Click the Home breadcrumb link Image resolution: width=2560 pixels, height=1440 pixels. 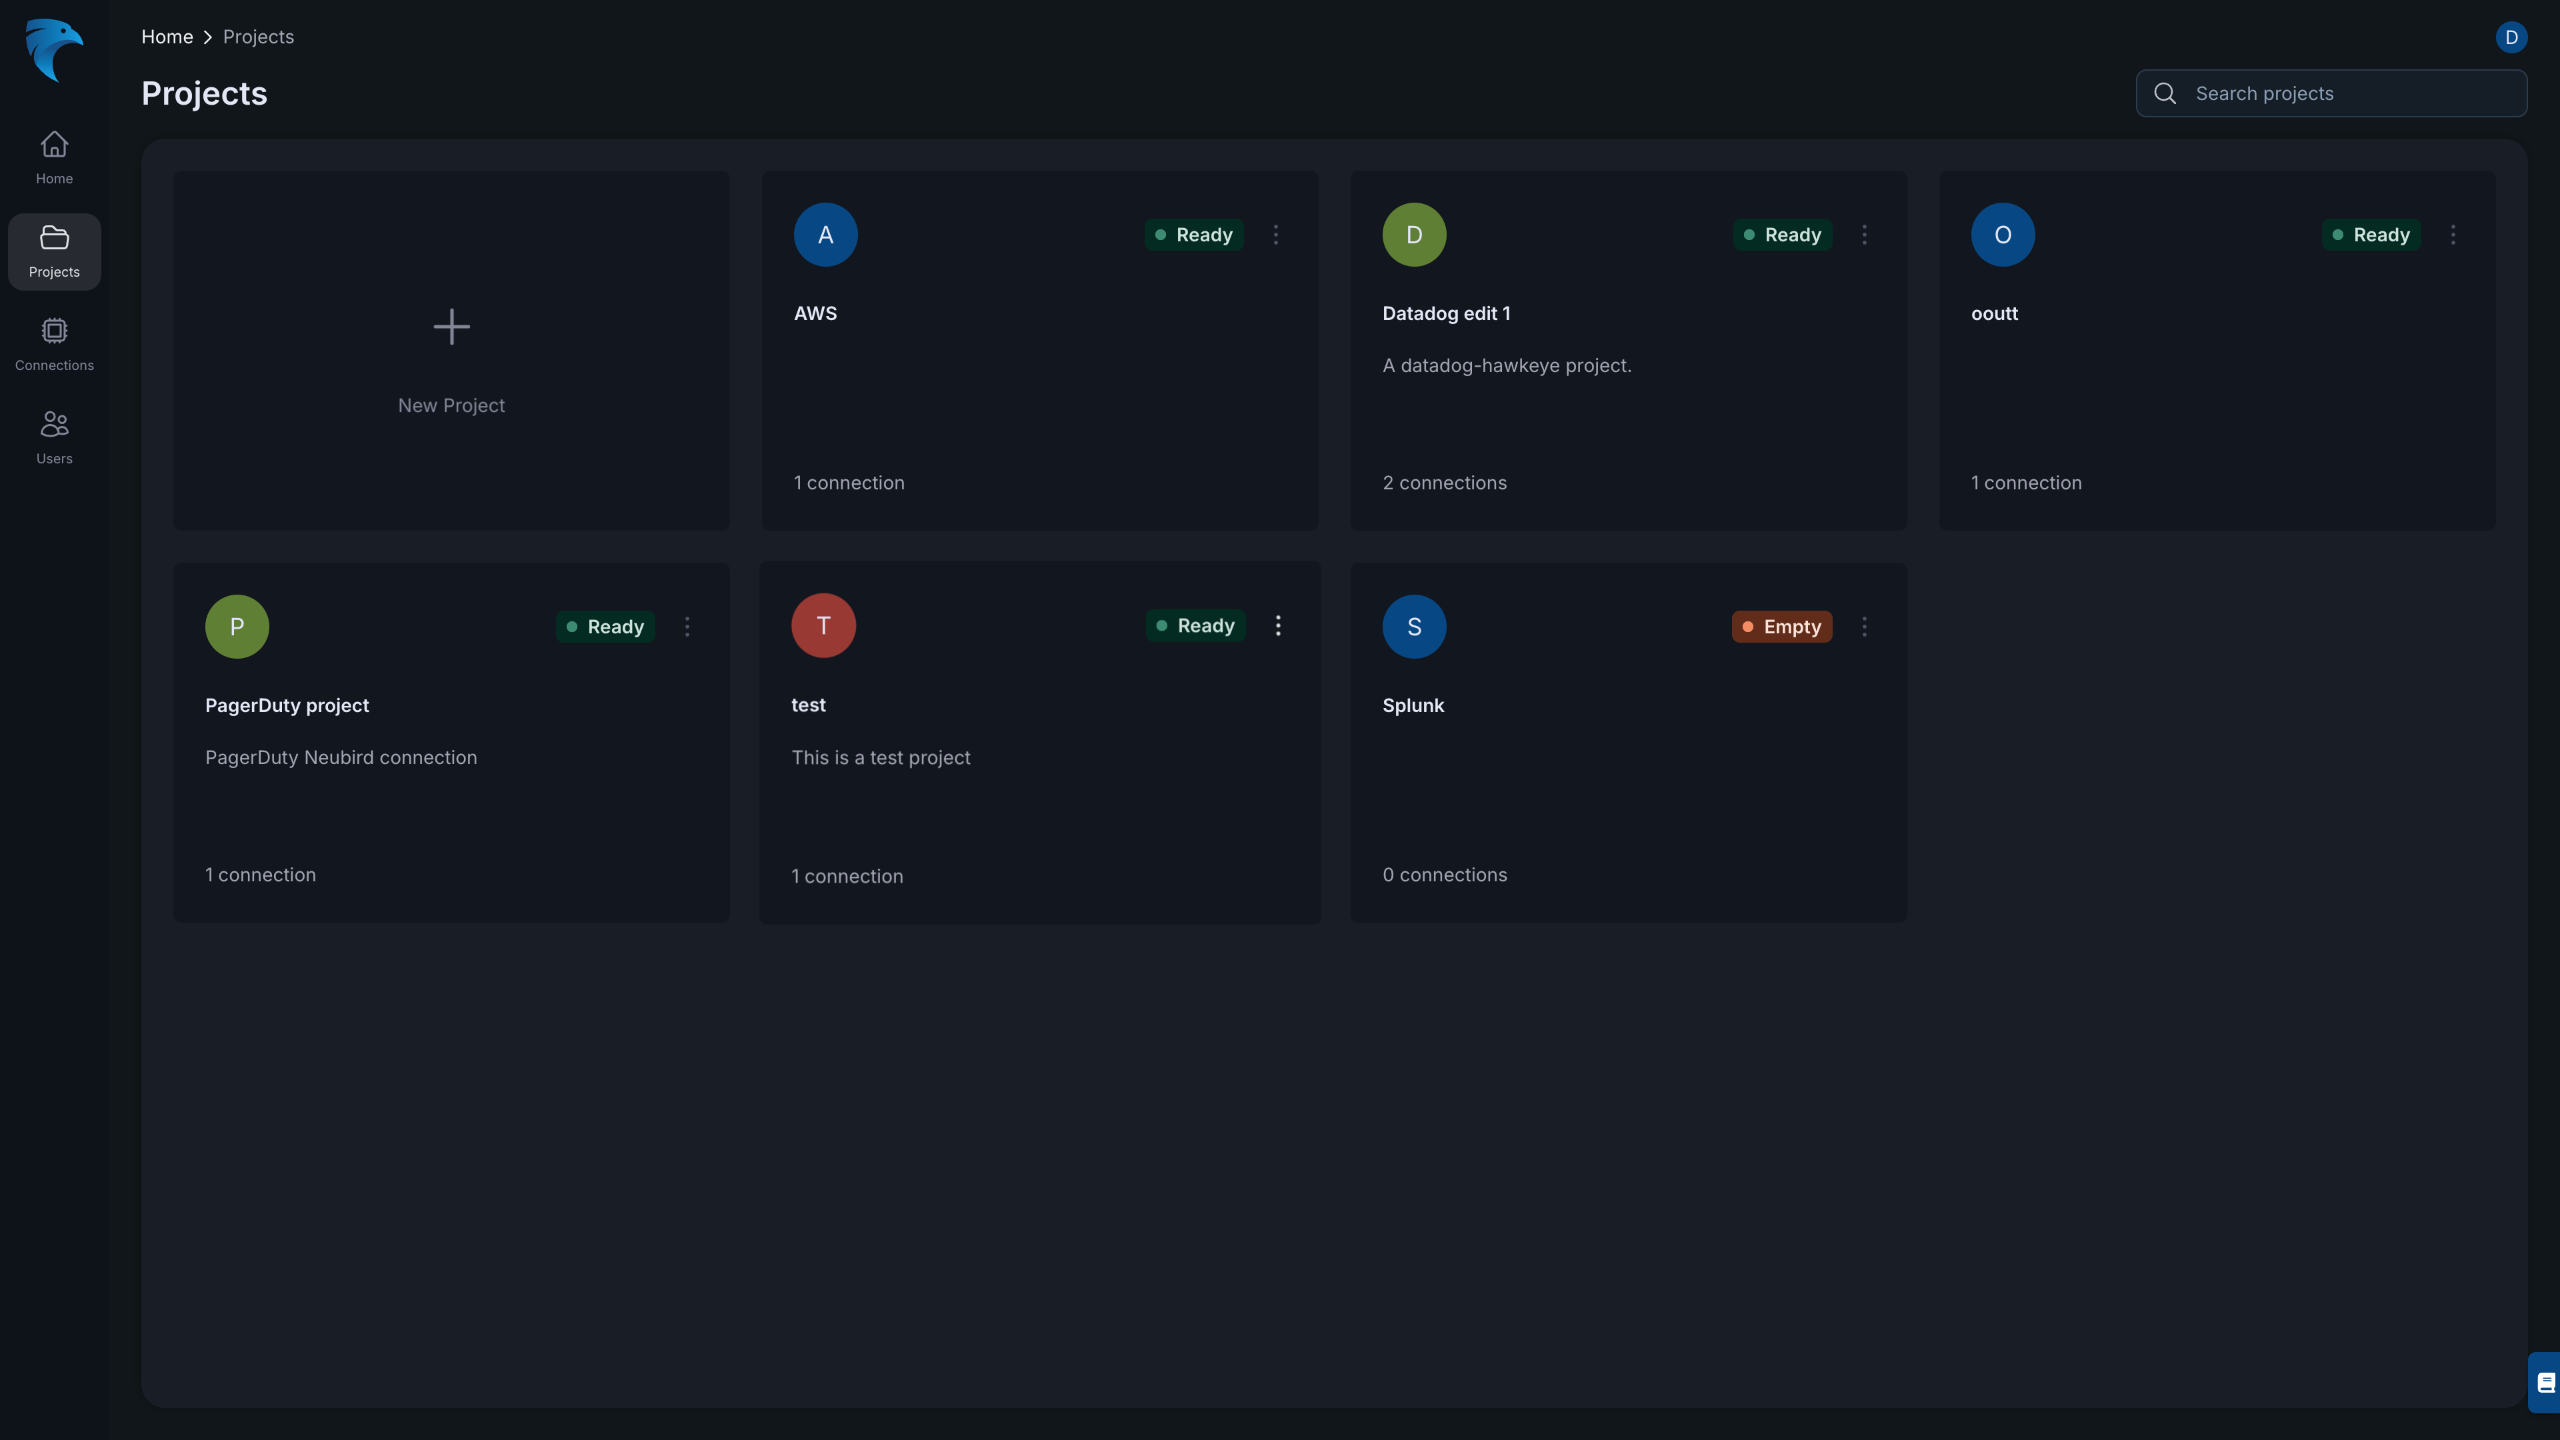167,37
